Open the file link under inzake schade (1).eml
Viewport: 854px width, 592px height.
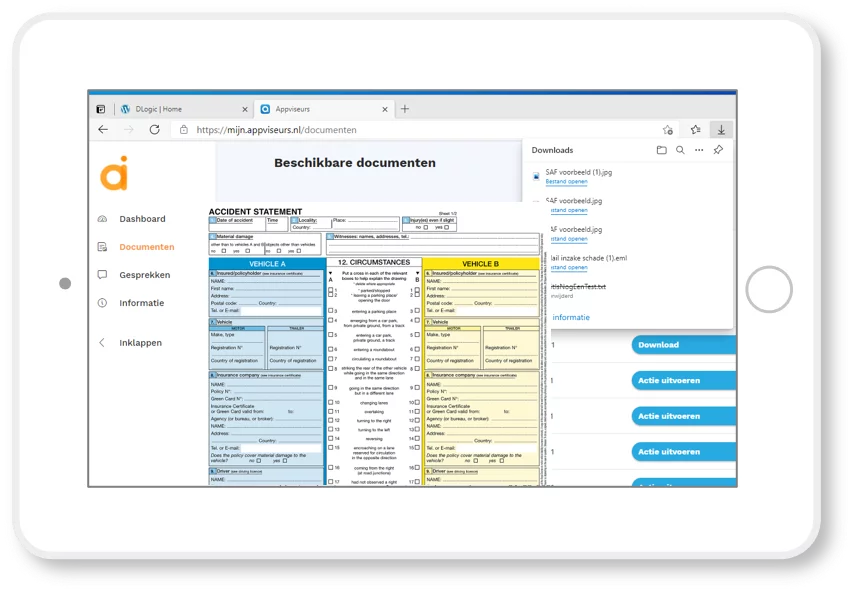click(x=569, y=267)
